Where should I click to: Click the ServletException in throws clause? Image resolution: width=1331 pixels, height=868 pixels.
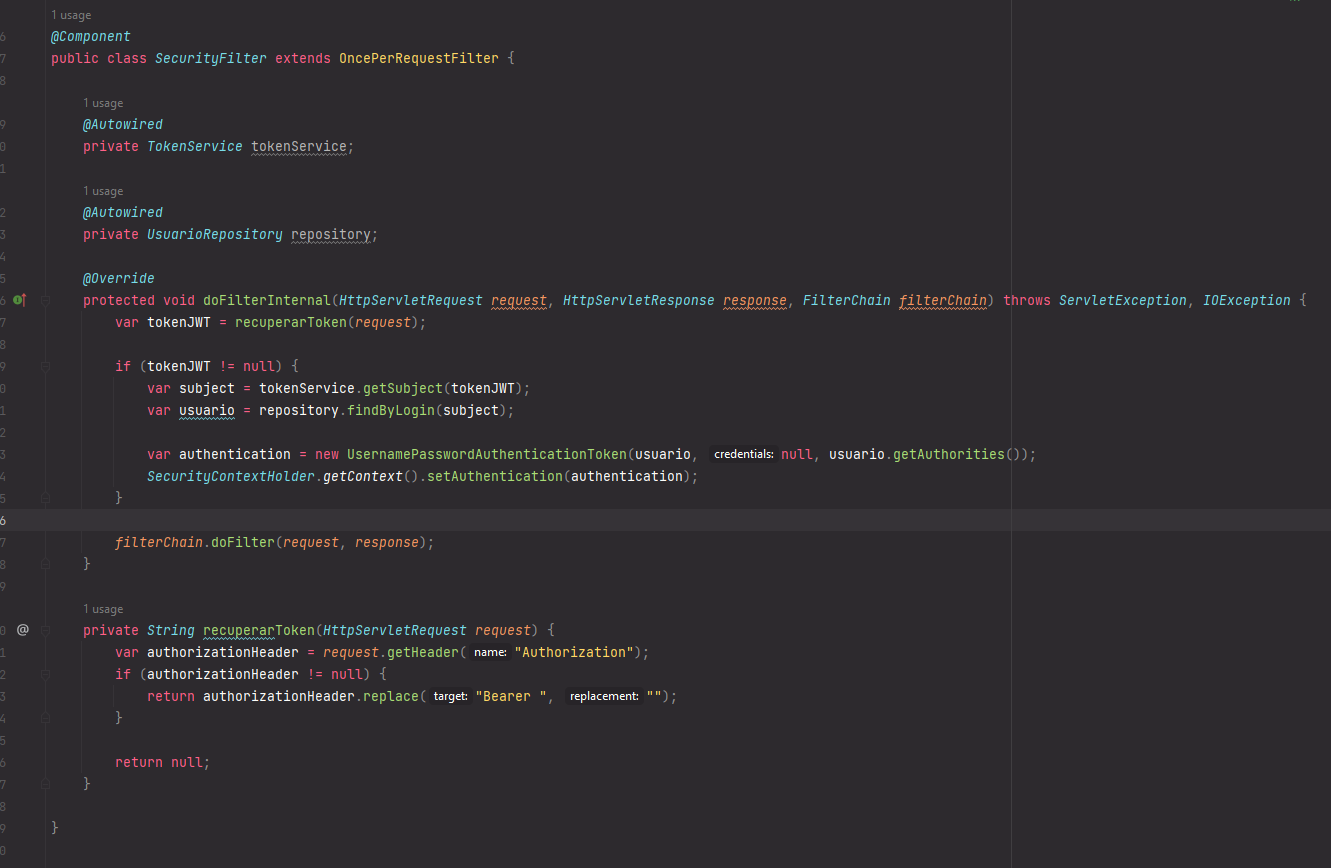coord(1123,300)
